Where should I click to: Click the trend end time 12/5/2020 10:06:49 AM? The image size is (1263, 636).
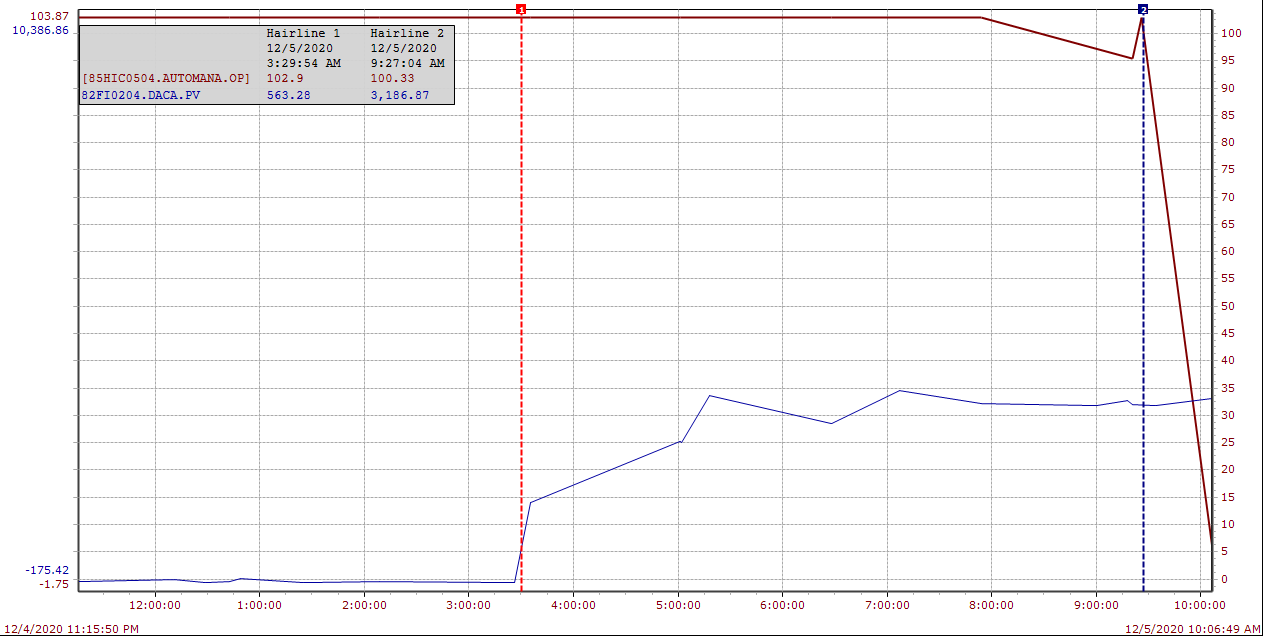(x=1193, y=629)
